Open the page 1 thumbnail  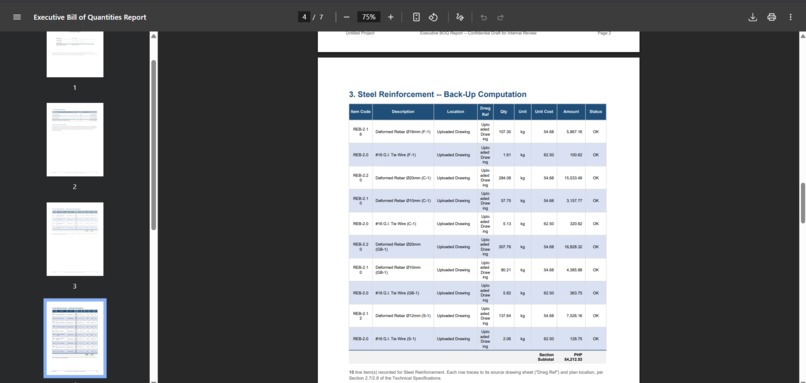[x=75, y=54]
